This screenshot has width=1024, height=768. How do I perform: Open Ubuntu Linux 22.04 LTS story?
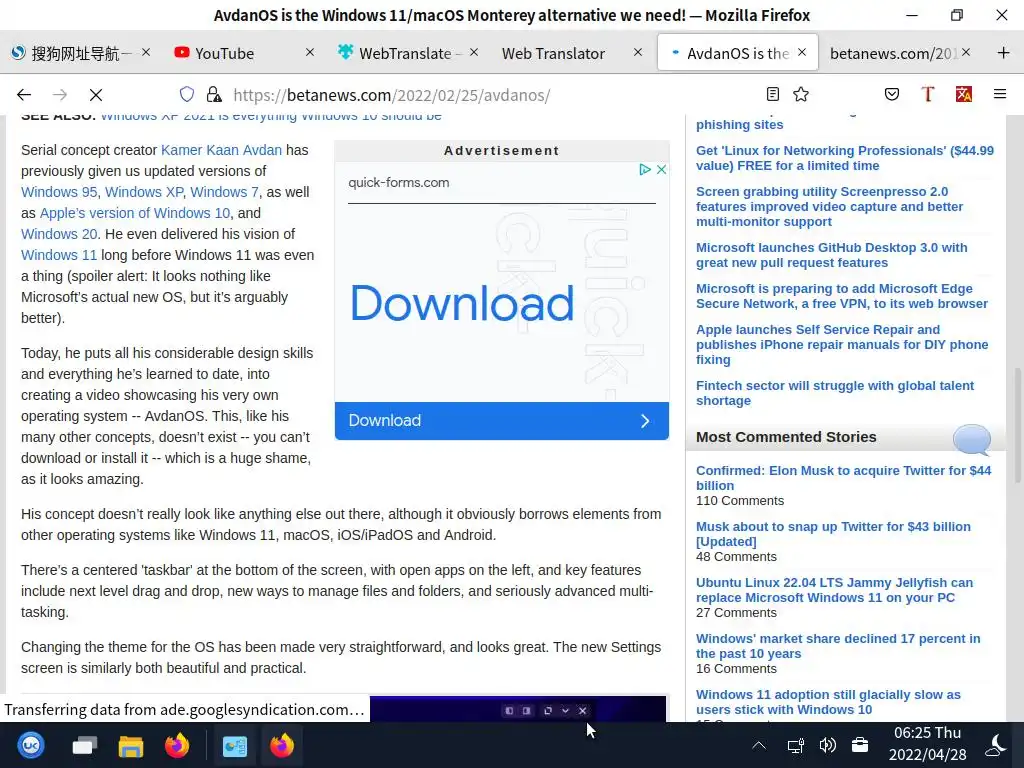pyautogui.click(x=834, y=590)
